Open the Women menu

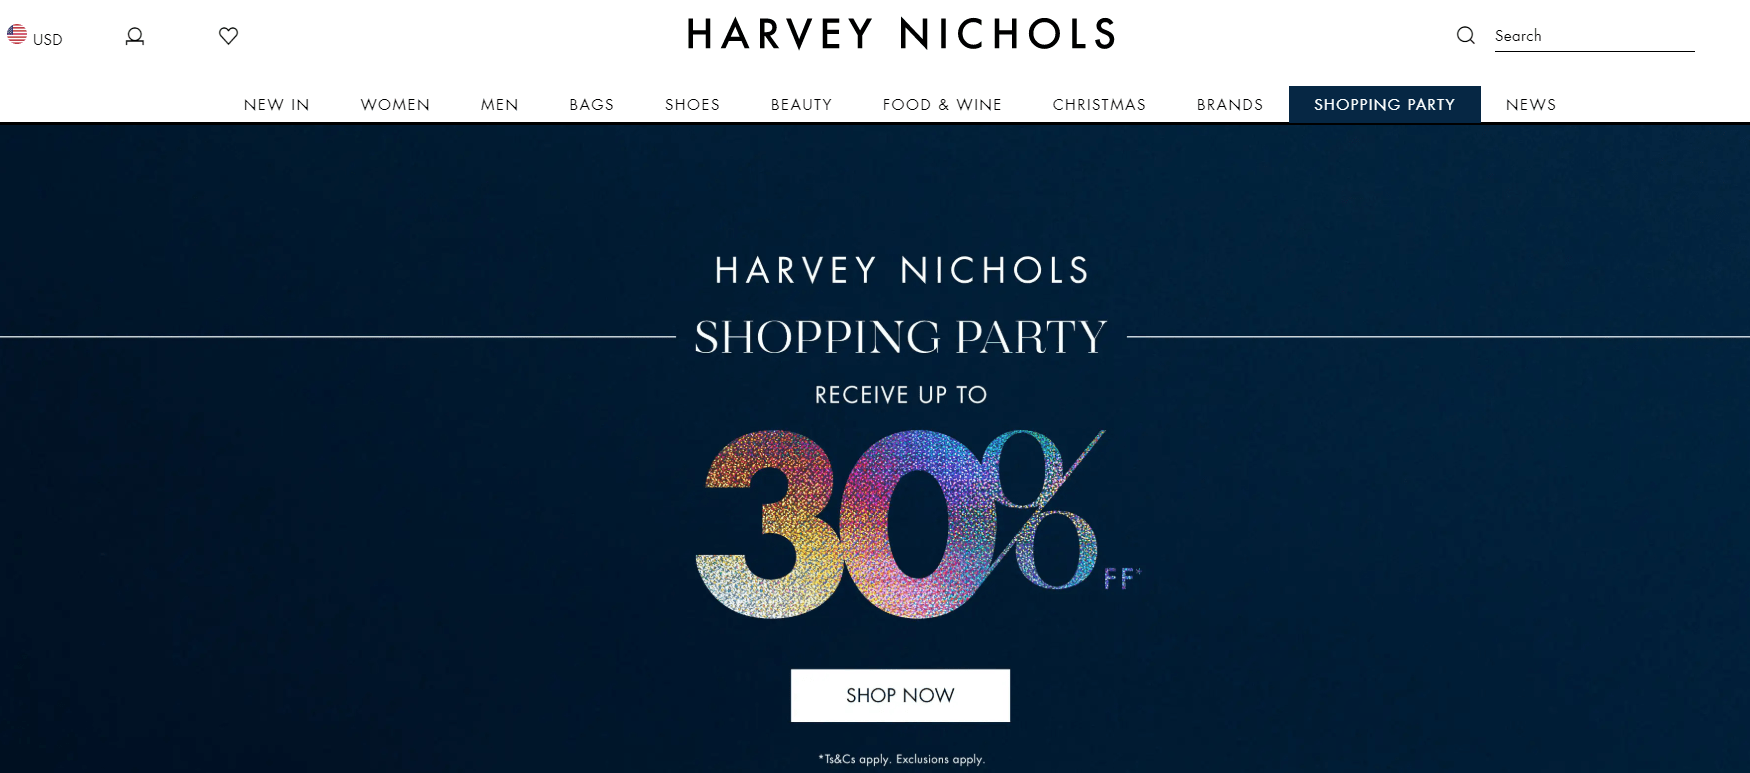pos(395,105)
